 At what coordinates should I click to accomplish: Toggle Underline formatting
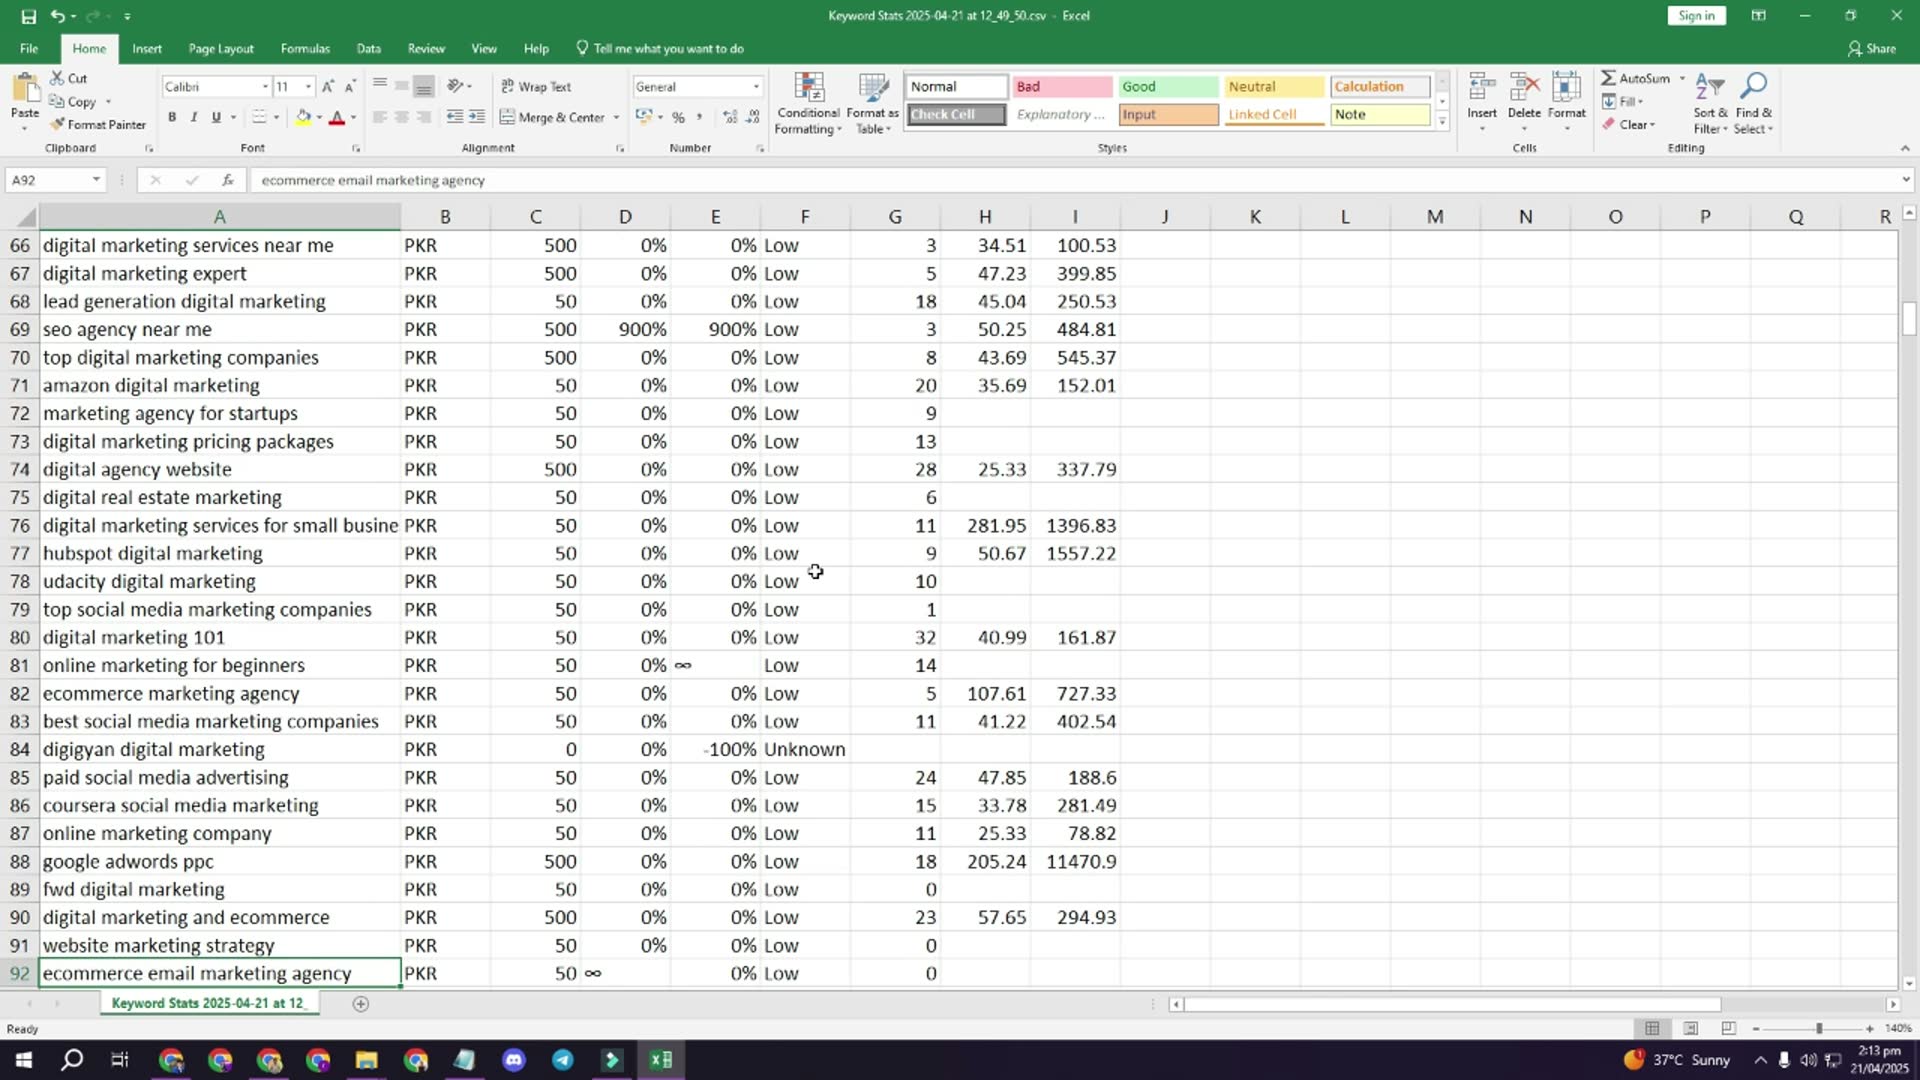click(216, 117)
